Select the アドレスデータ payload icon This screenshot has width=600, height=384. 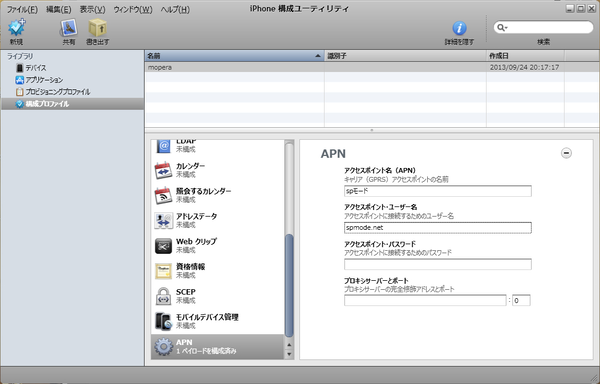pyautogui.click(x=163, y=221)
